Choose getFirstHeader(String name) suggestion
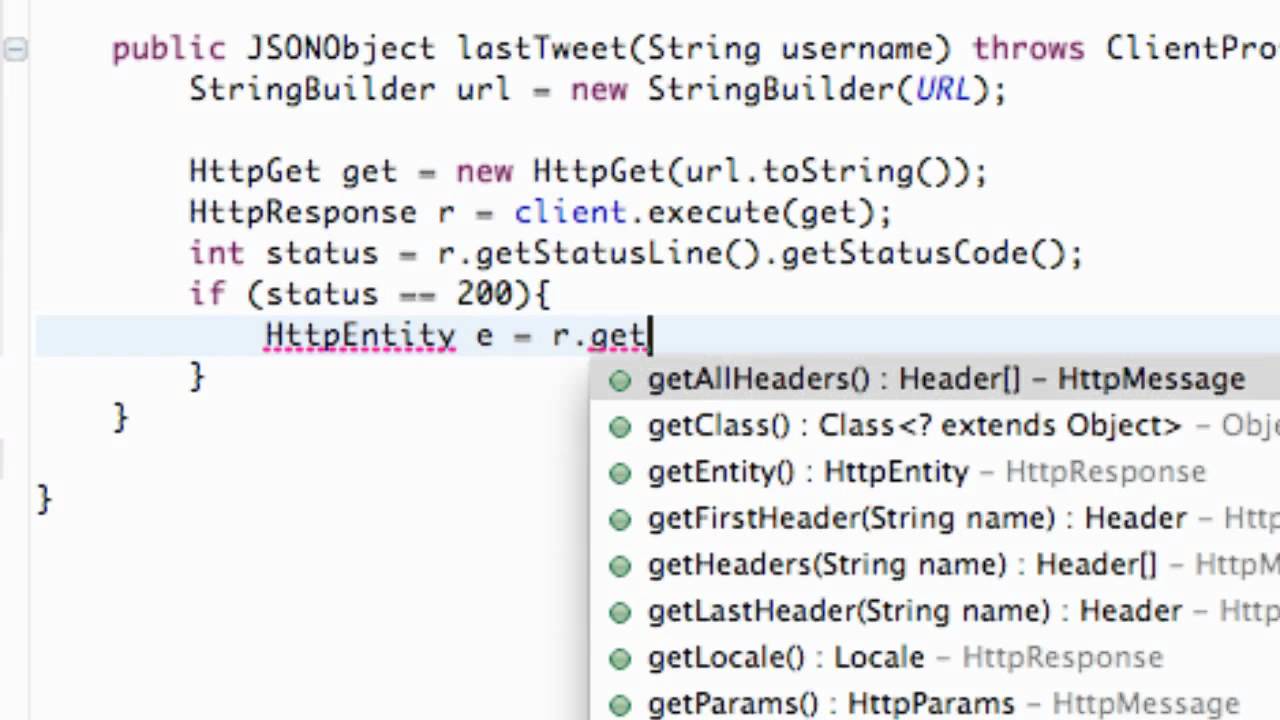 pyautogui.click(x=935, y=518)
